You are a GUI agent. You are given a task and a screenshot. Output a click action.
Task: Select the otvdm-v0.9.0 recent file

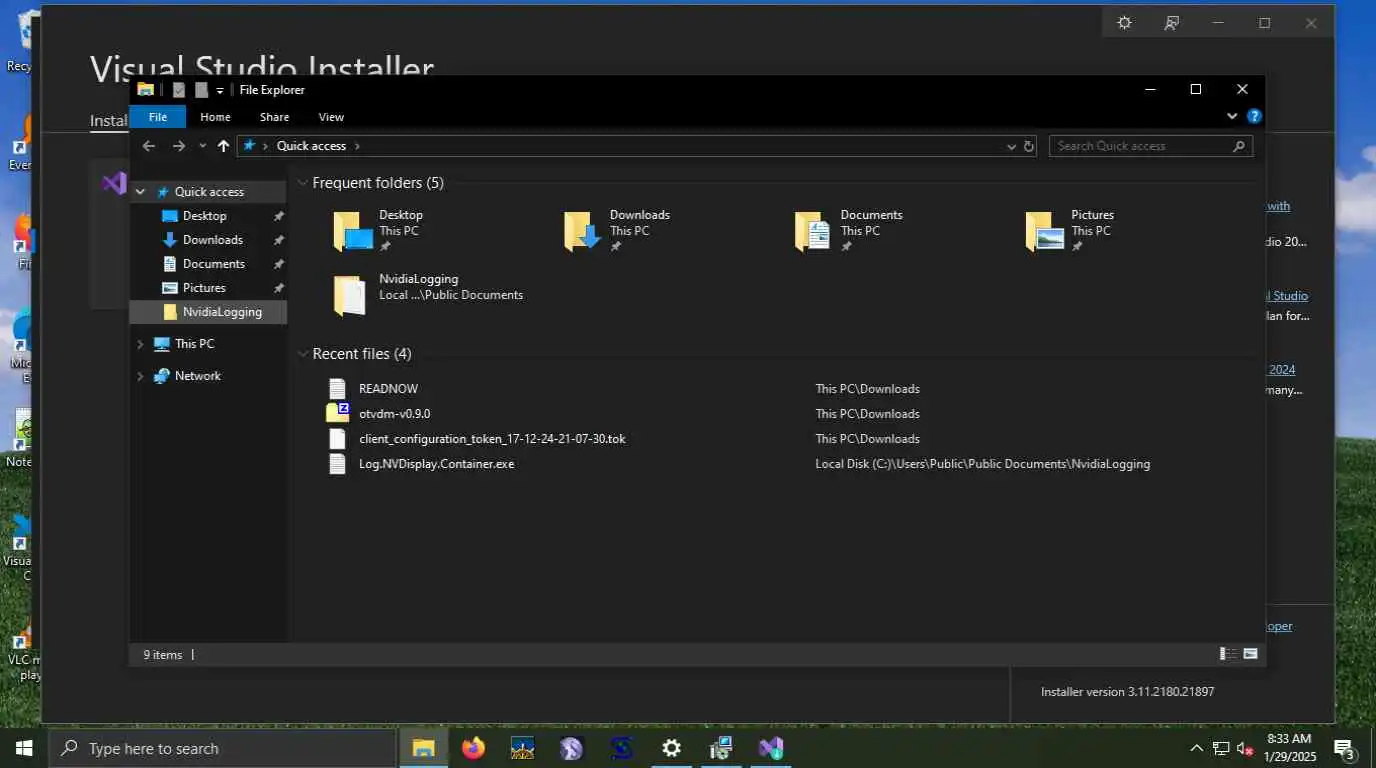[394, 414]
